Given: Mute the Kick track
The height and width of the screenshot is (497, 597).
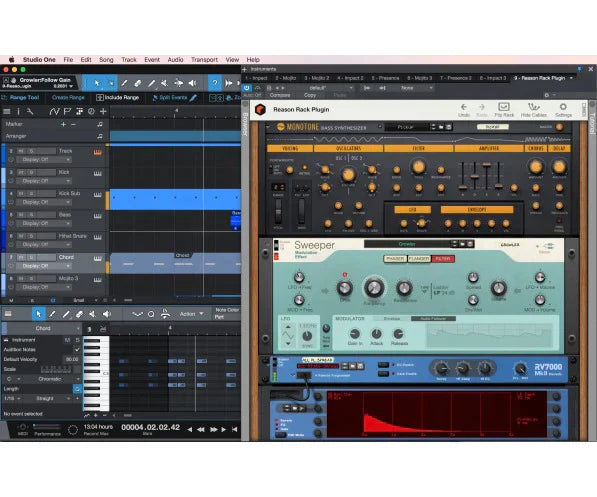Looking at the screenshot, I should [22, 173].
